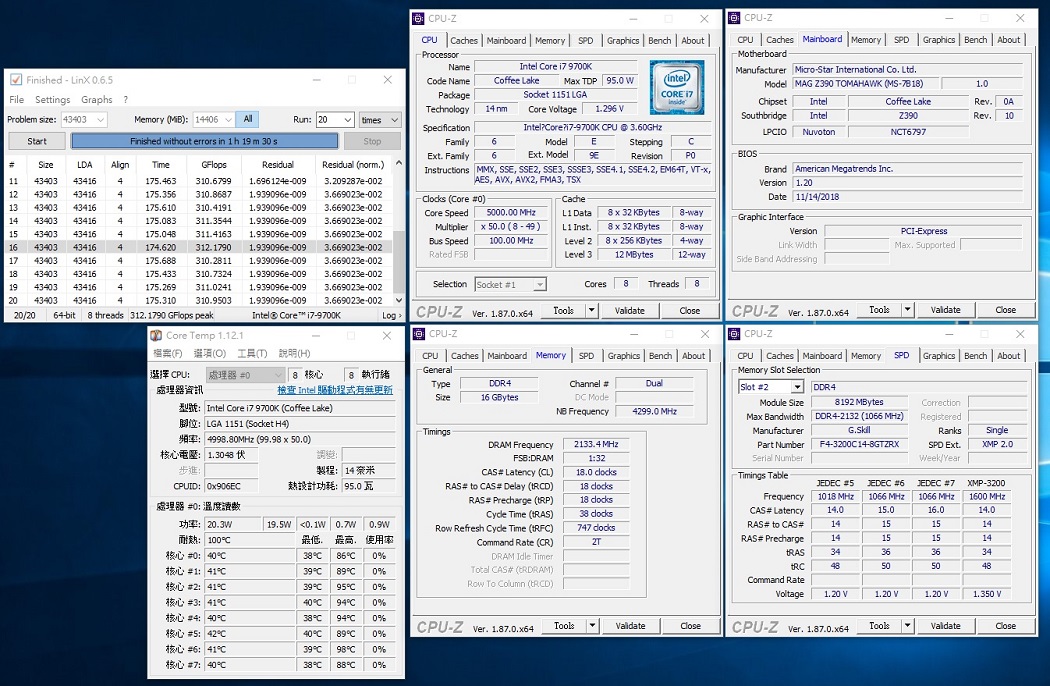The image size is (1050, 686).
Task: Open the Memory (MiB) dropdown in LinX
Action: pos(228,120)
